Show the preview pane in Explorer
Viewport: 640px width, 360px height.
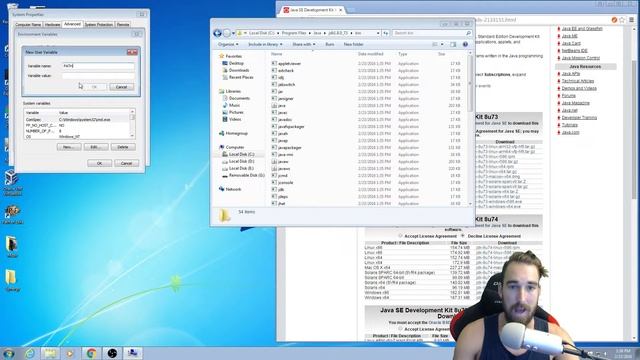point(453,44)
